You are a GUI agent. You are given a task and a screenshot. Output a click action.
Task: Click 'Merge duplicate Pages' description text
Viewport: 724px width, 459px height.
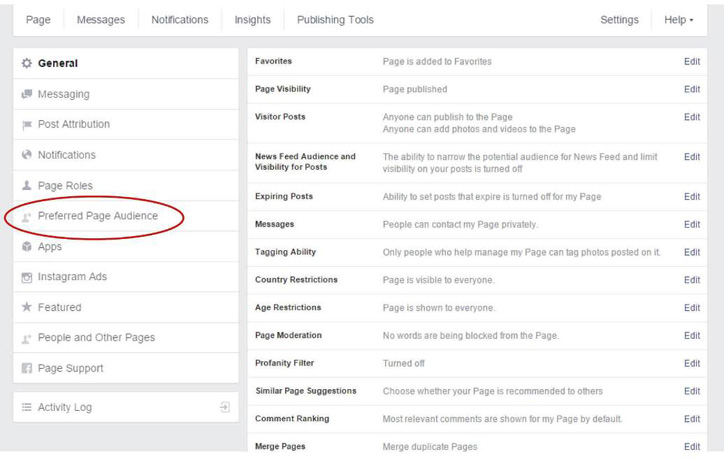[430, 447]
